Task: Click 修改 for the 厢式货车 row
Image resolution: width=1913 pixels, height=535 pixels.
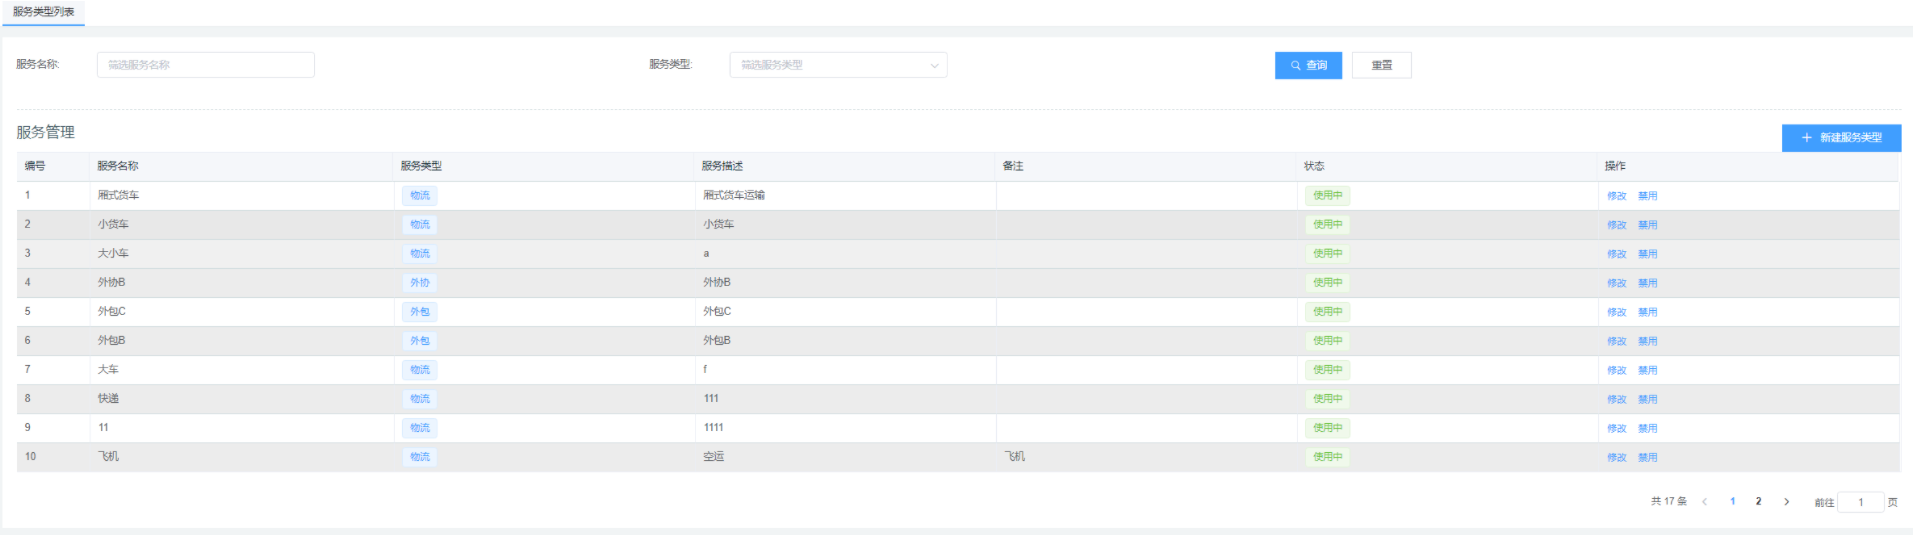Action: [1616, 196]
